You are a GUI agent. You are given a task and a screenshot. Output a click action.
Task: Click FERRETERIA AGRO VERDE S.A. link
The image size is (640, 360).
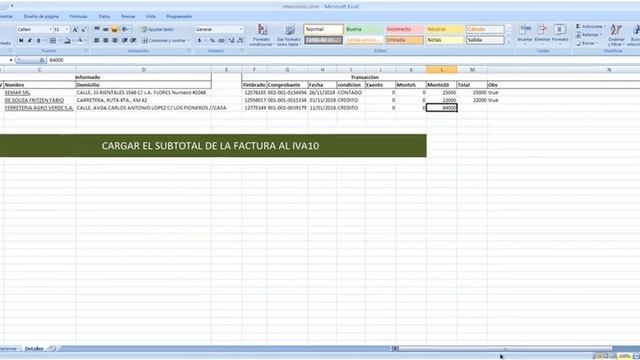39,108
